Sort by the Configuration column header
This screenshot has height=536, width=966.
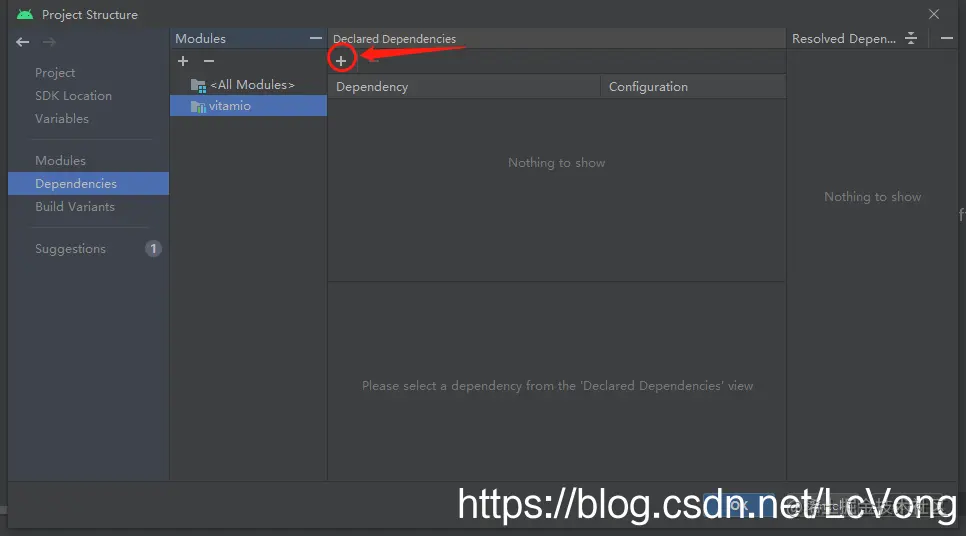(693, 87)
